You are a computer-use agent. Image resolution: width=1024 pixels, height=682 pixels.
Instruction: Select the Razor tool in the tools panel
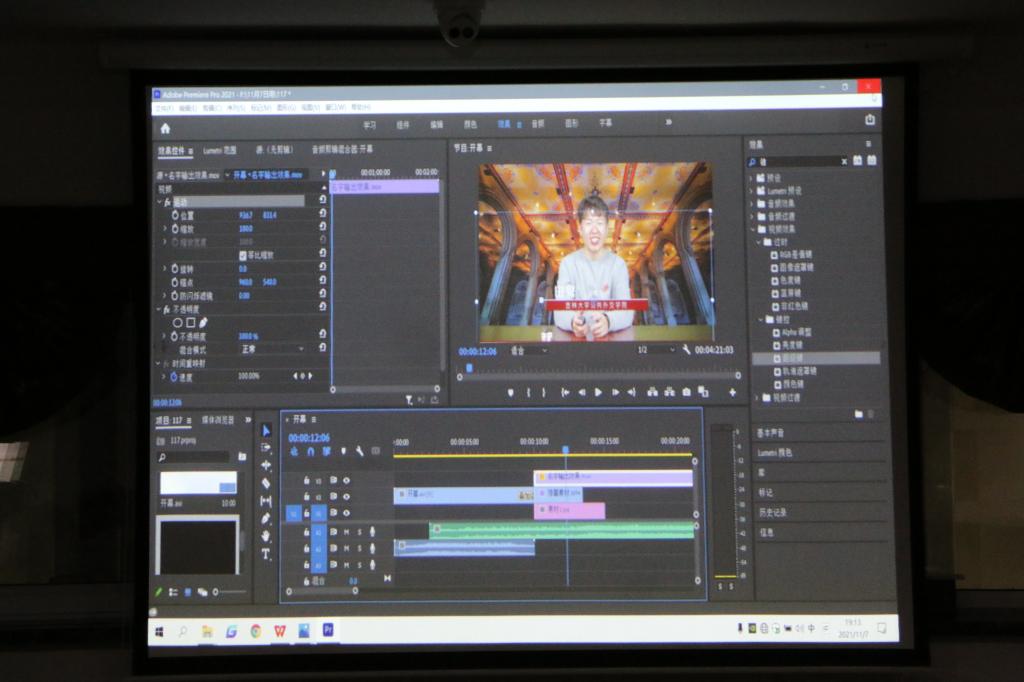pos(266,483)
